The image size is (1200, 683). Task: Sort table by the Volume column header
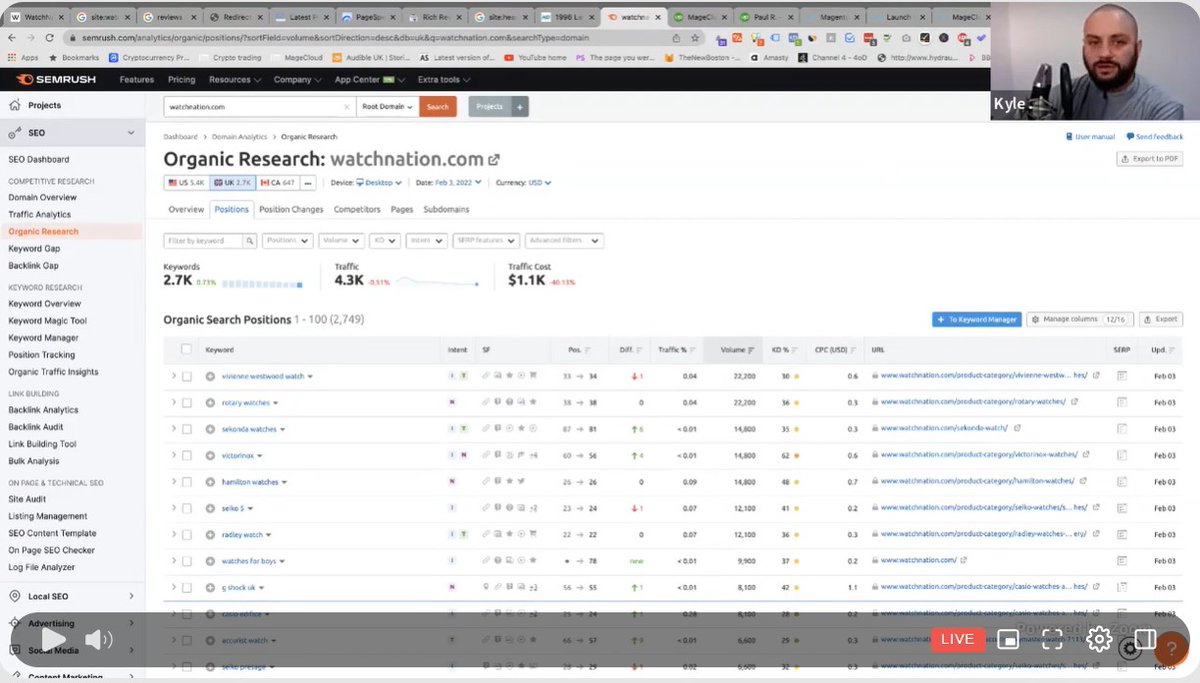(x=734, y=349)
